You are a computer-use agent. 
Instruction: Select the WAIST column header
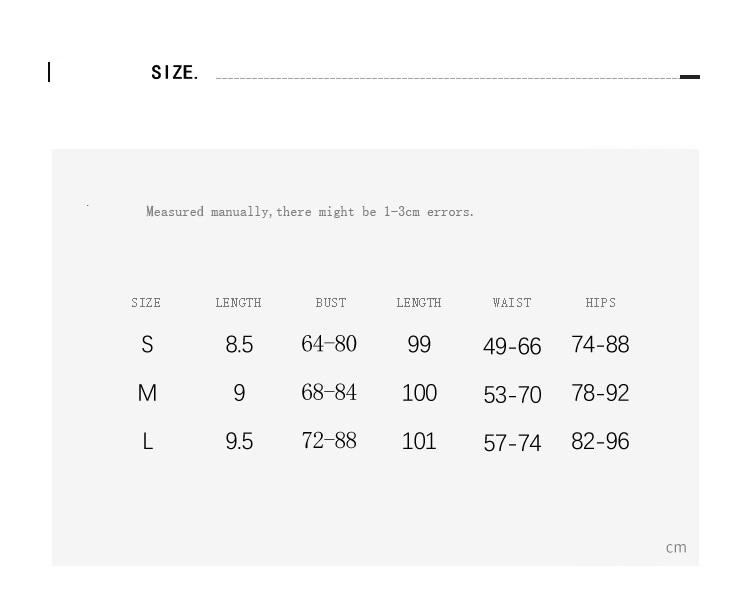click(x=512, y=303)
